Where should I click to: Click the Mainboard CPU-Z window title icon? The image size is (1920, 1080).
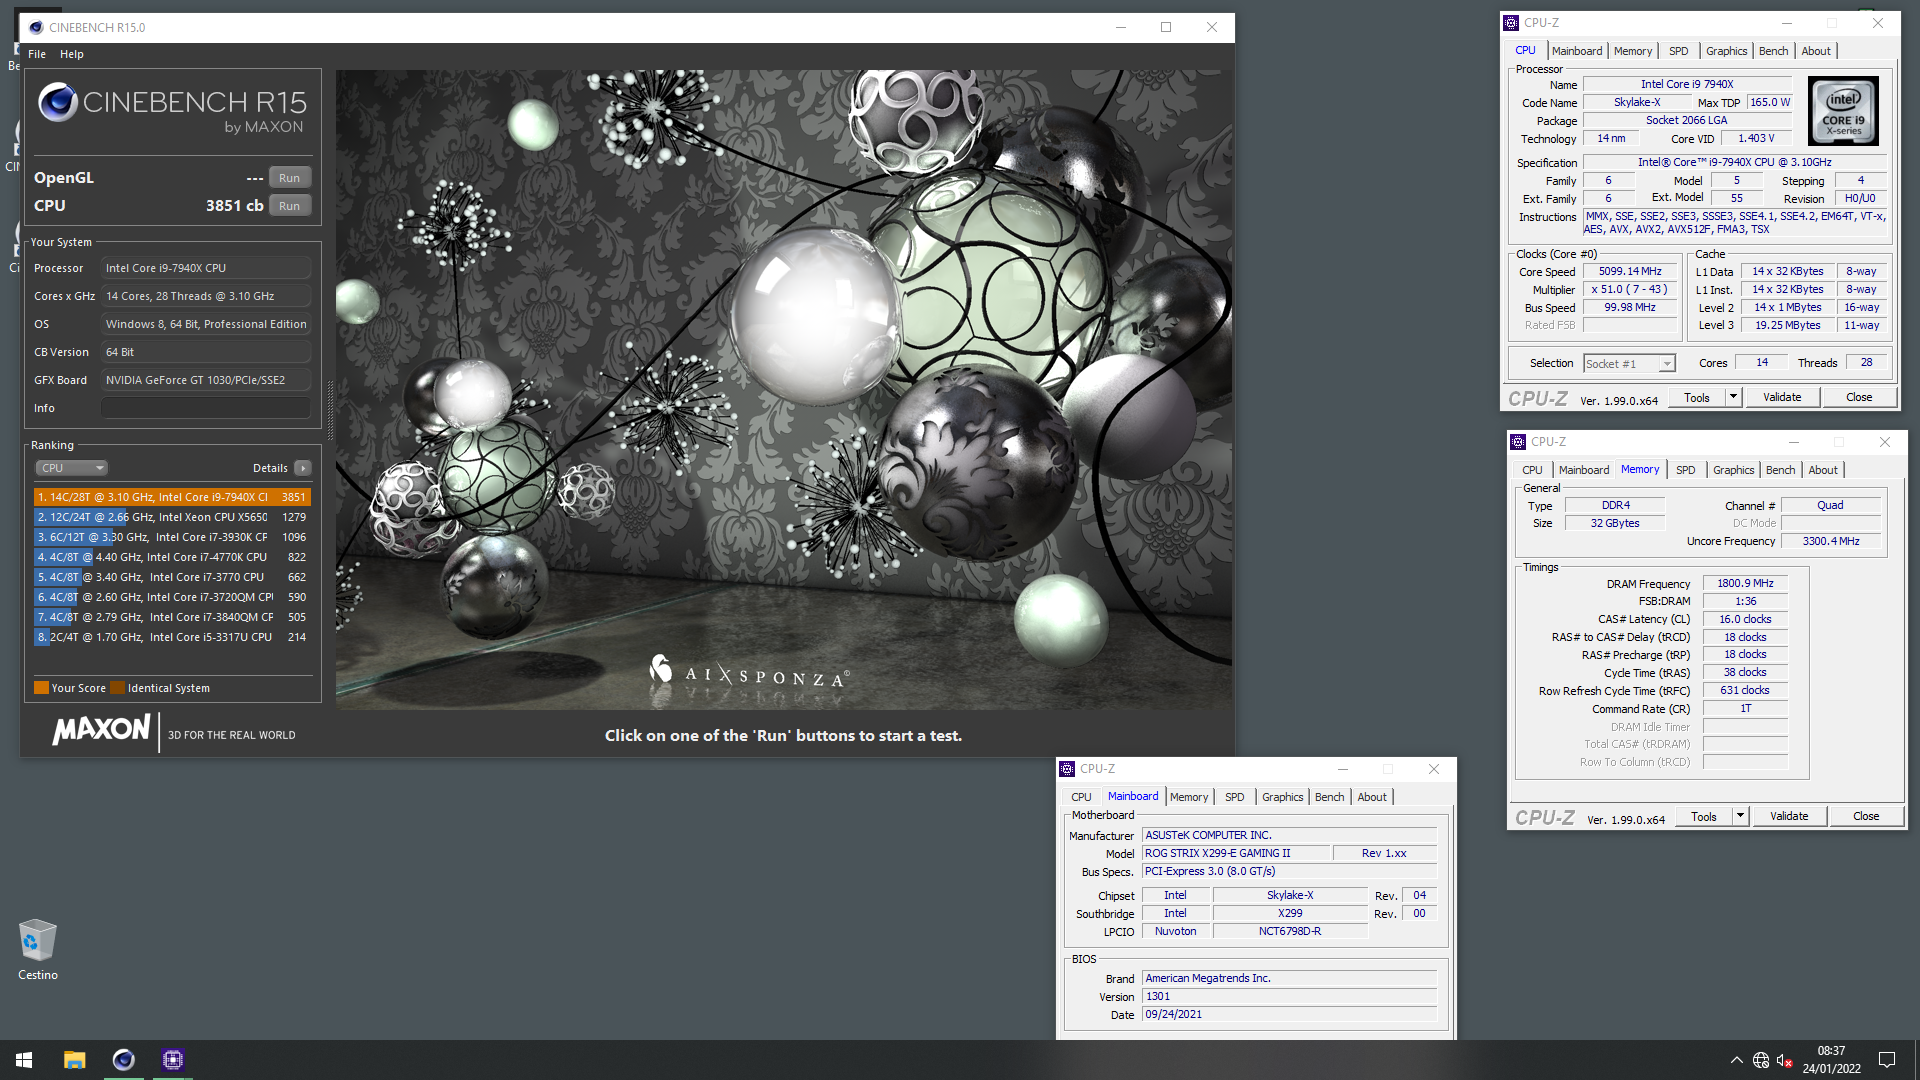[x=1067, y=769]
